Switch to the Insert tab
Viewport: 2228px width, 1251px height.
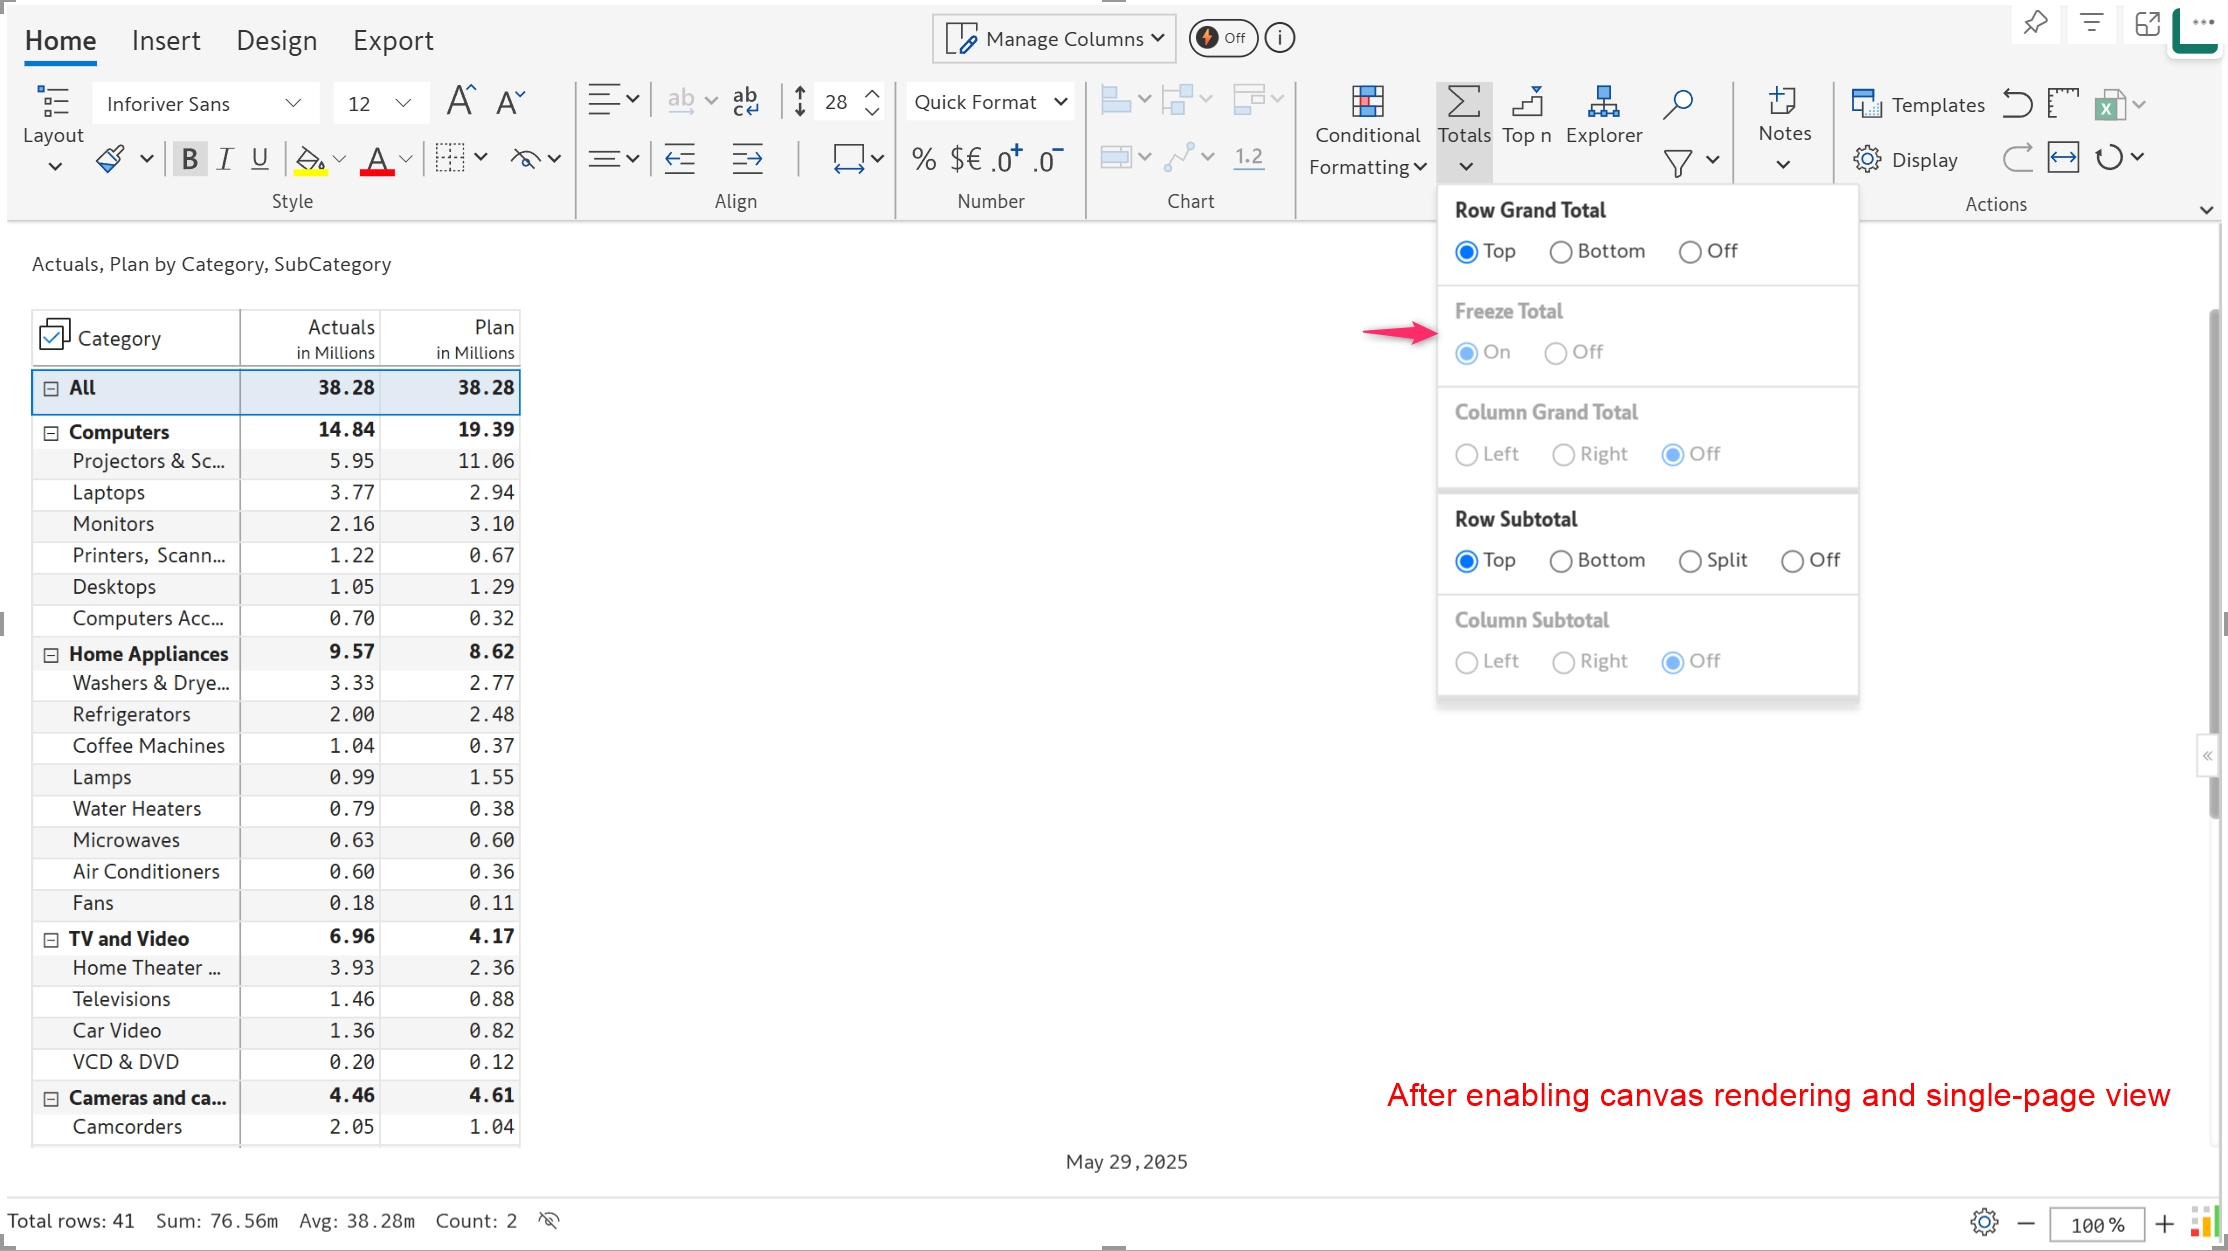tap(166, 40)
